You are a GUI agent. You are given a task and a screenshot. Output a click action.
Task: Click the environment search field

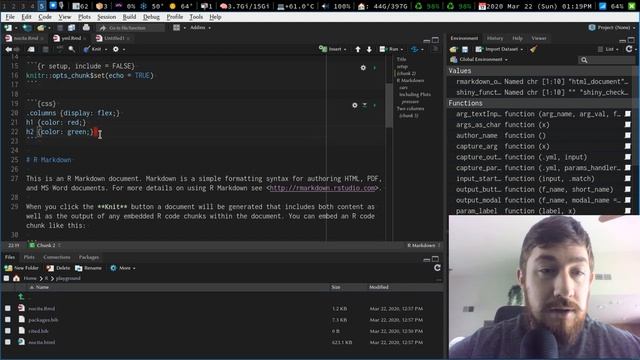pos(607,60)
